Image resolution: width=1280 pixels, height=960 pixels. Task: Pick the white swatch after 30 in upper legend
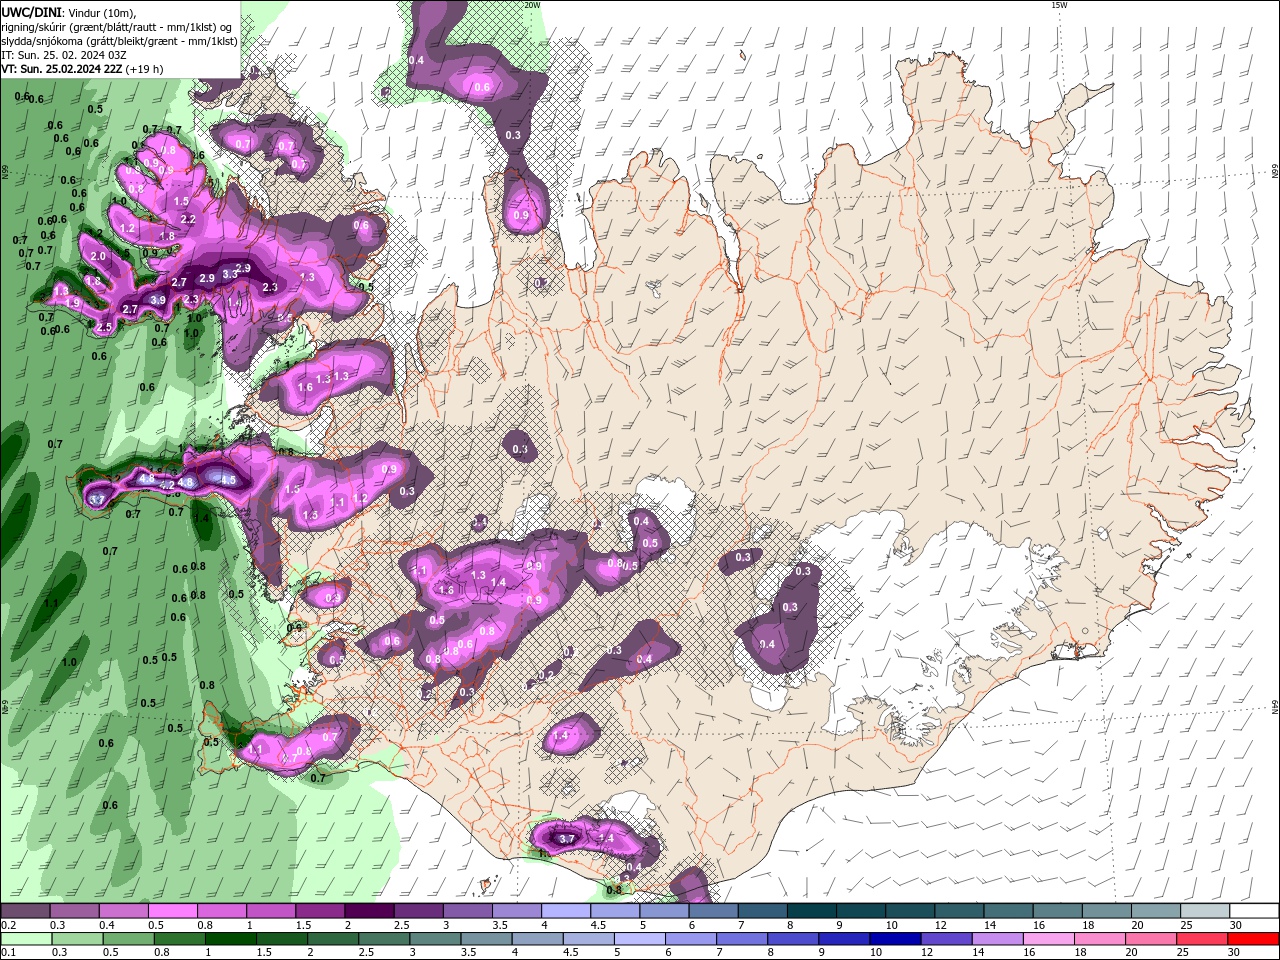coord(1255,911)
